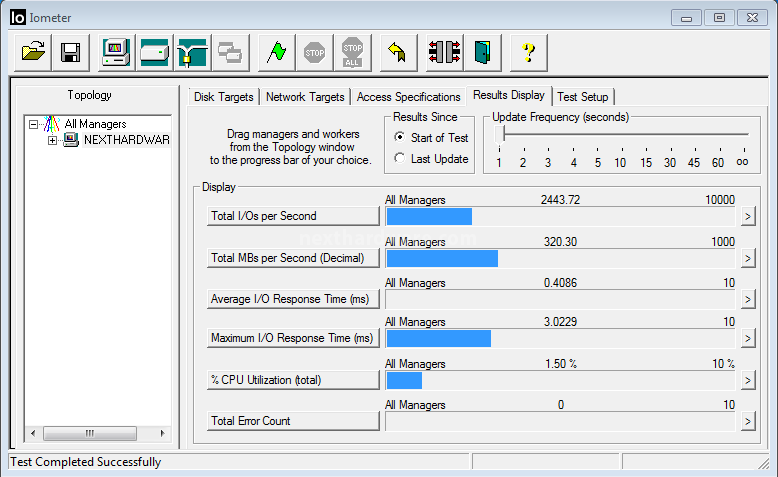Open help with the question mark icon
The height and width of the screenshot is (477, 778).
click(529, 53)
